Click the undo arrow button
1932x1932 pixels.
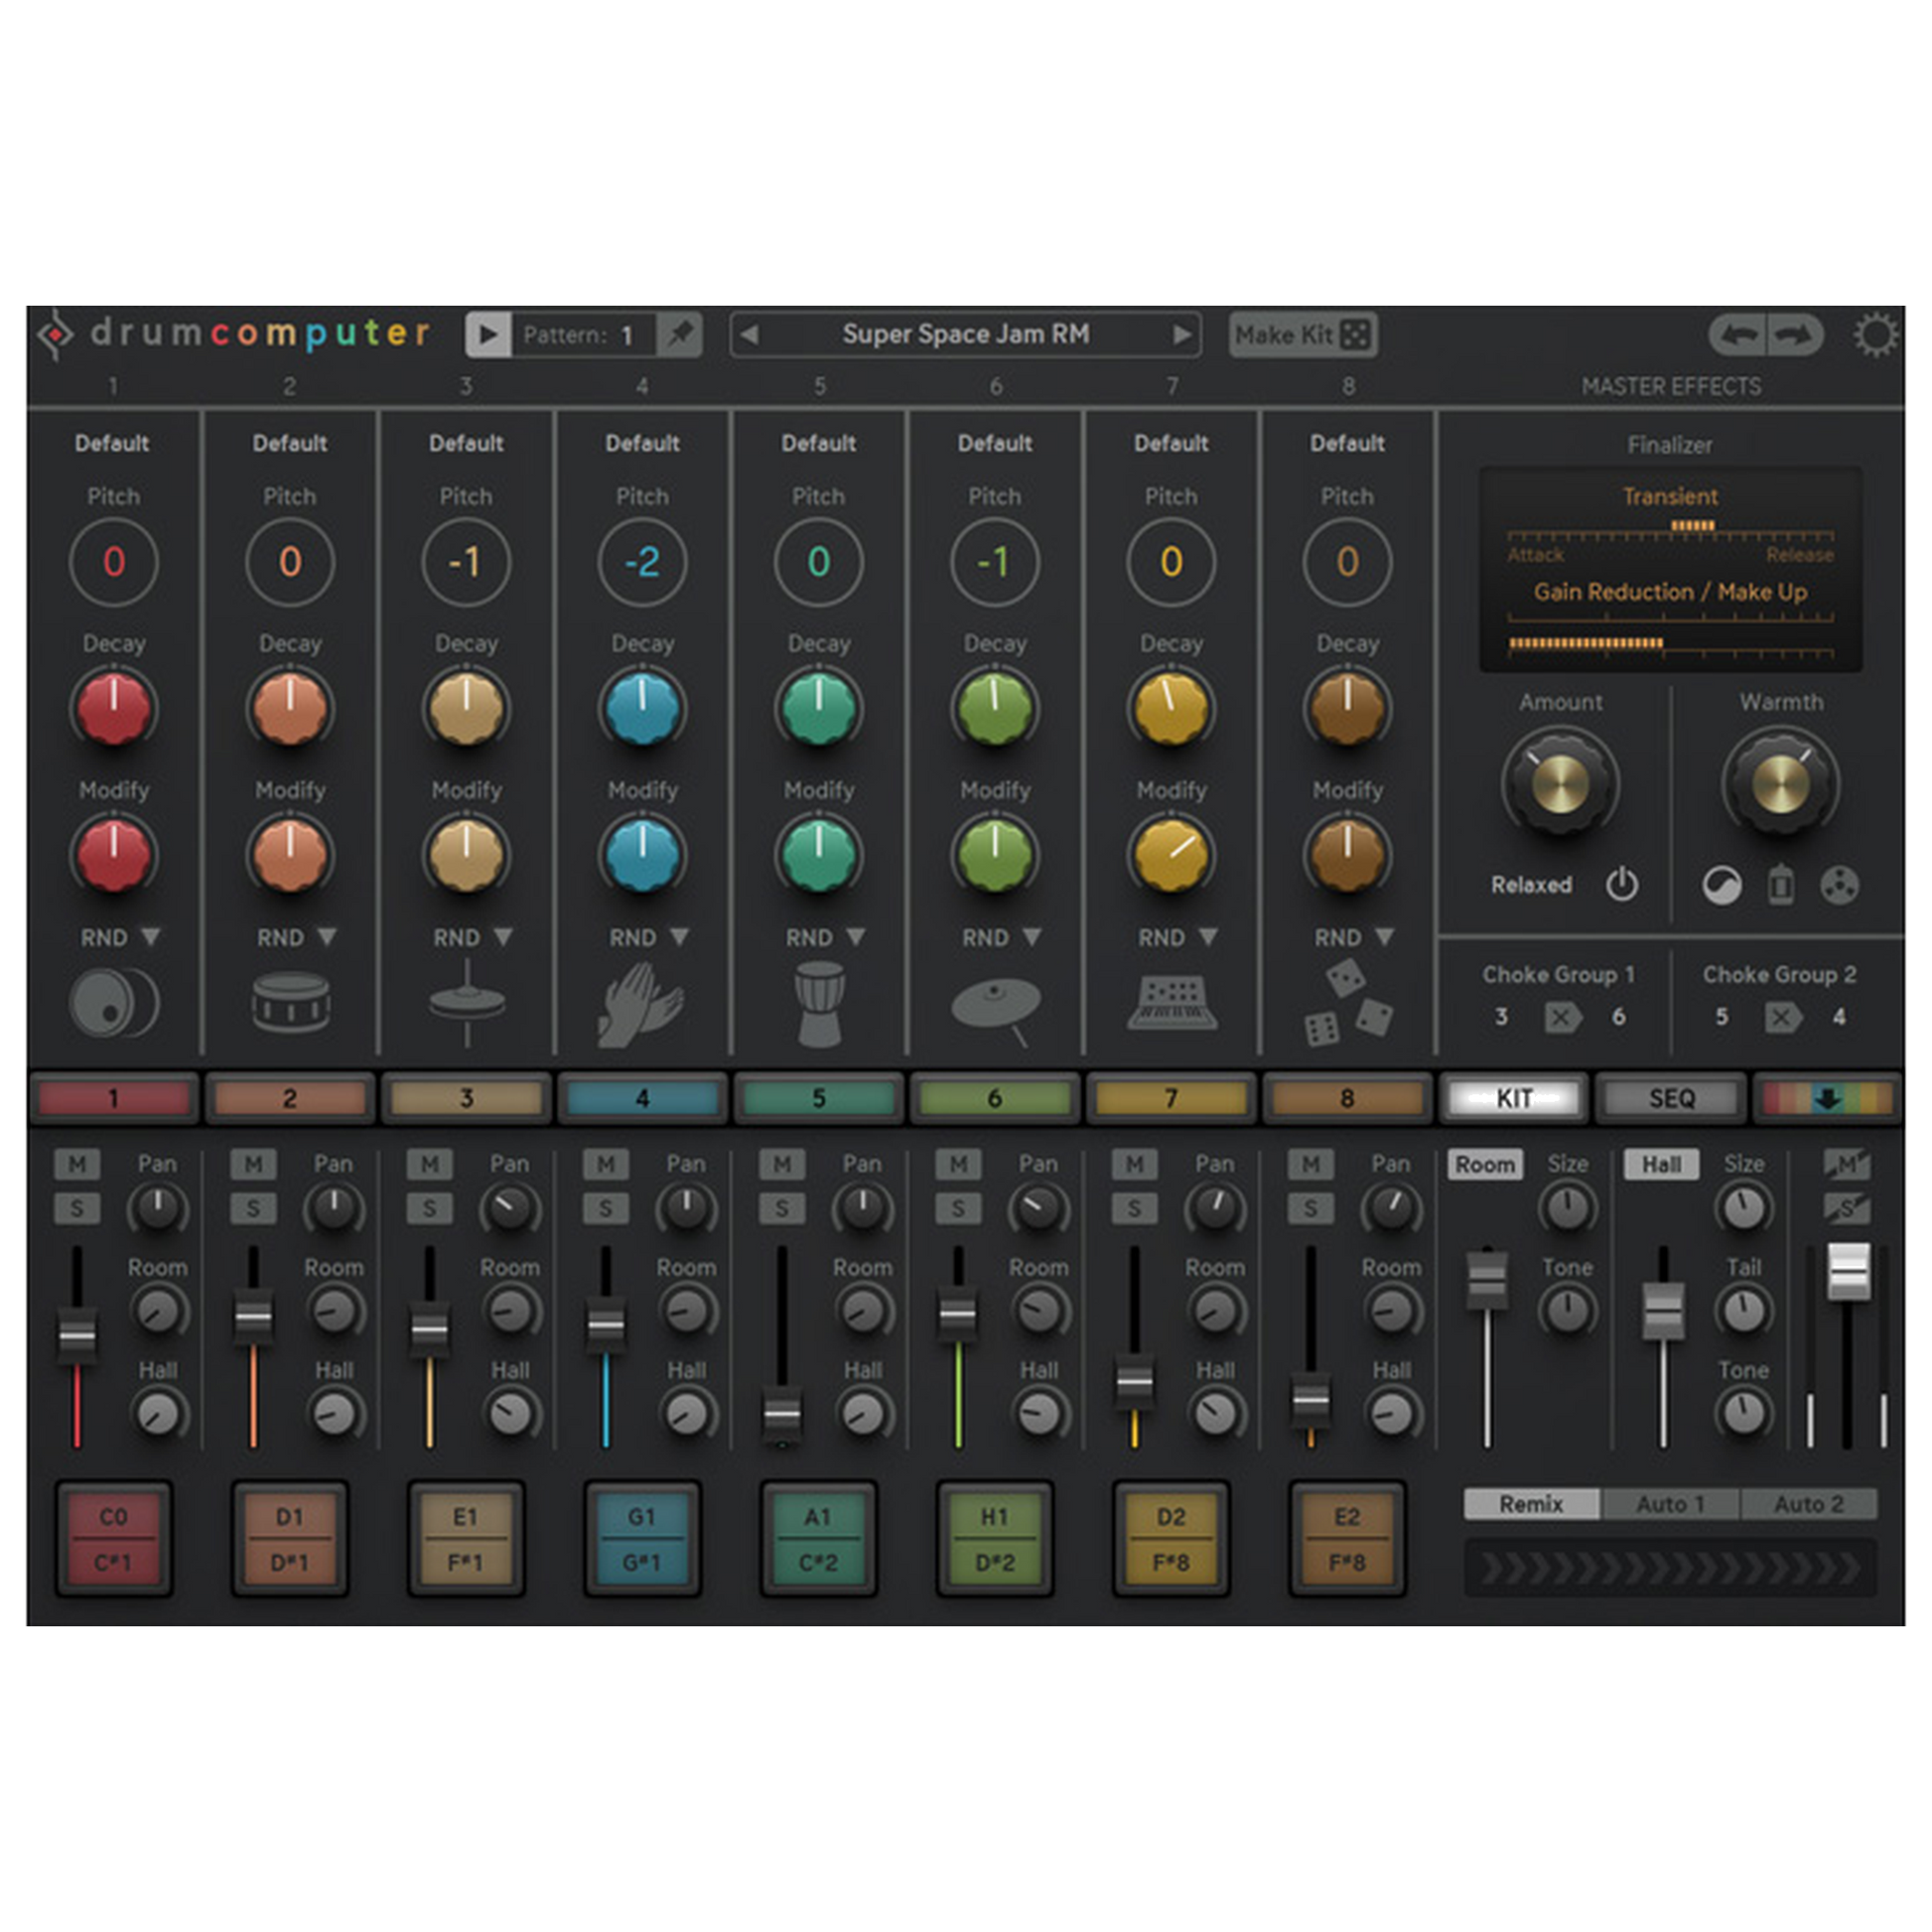click(x=1740, y=335)
